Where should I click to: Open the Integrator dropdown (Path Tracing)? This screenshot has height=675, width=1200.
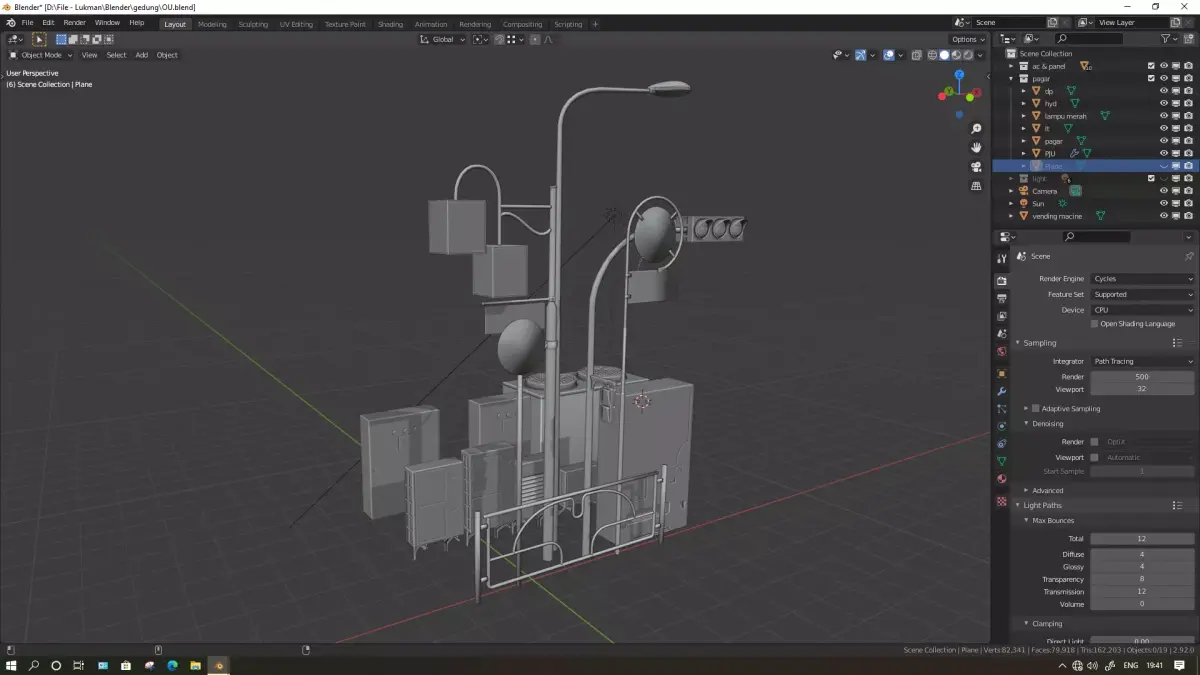tap(1142, 361)
